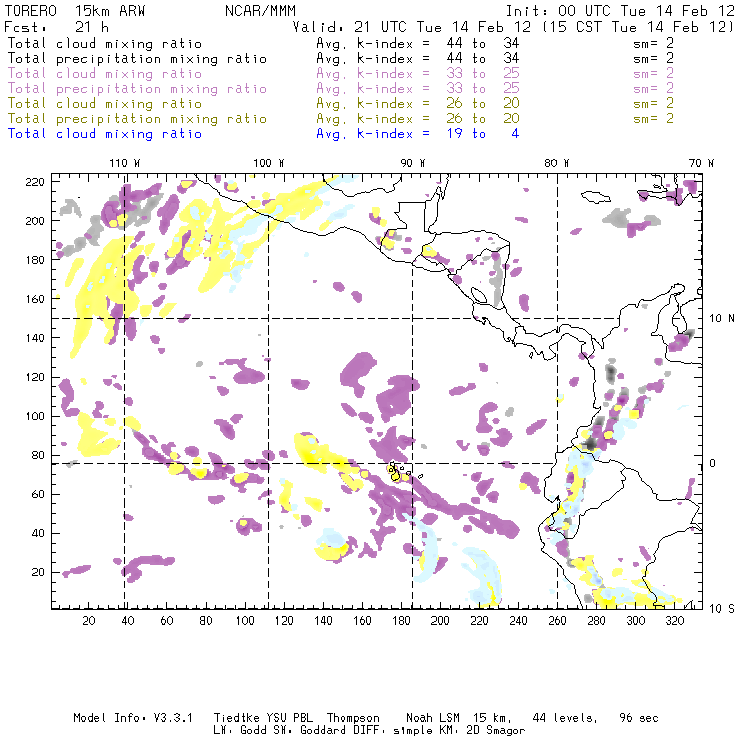Click the "96 sec" footer text

(x=639, y=718)
